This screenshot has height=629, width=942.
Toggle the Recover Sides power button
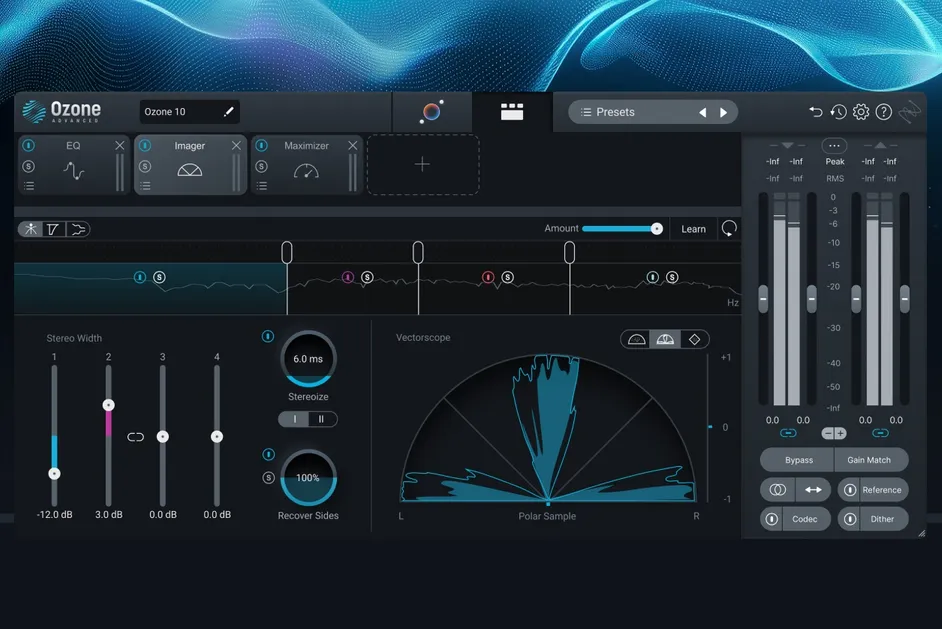click(x=269, y=454)
